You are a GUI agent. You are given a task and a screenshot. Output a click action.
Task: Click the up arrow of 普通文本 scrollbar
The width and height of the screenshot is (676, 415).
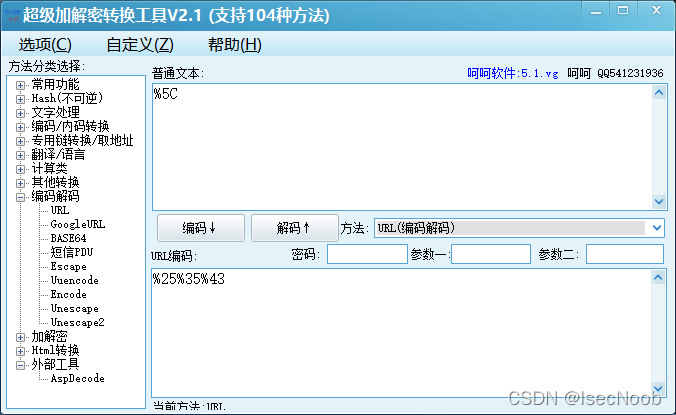(x=659, y=92)
